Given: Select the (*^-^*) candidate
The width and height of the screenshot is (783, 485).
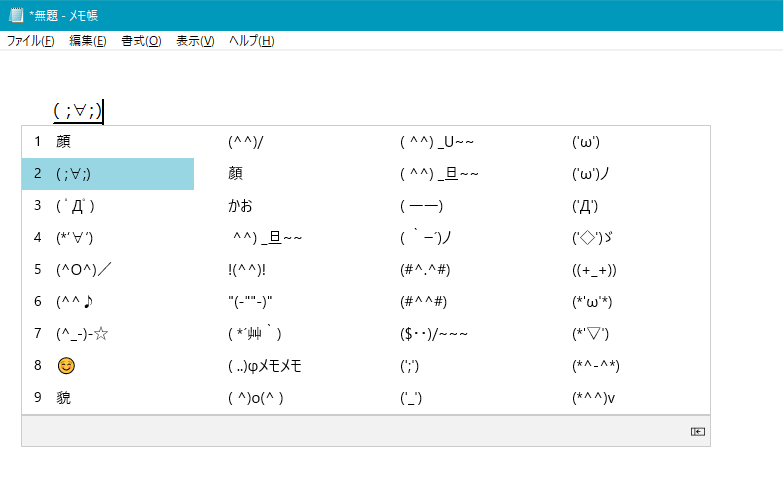Looking at the screenshot, I should pyautogui.click(x=596, y=366).
